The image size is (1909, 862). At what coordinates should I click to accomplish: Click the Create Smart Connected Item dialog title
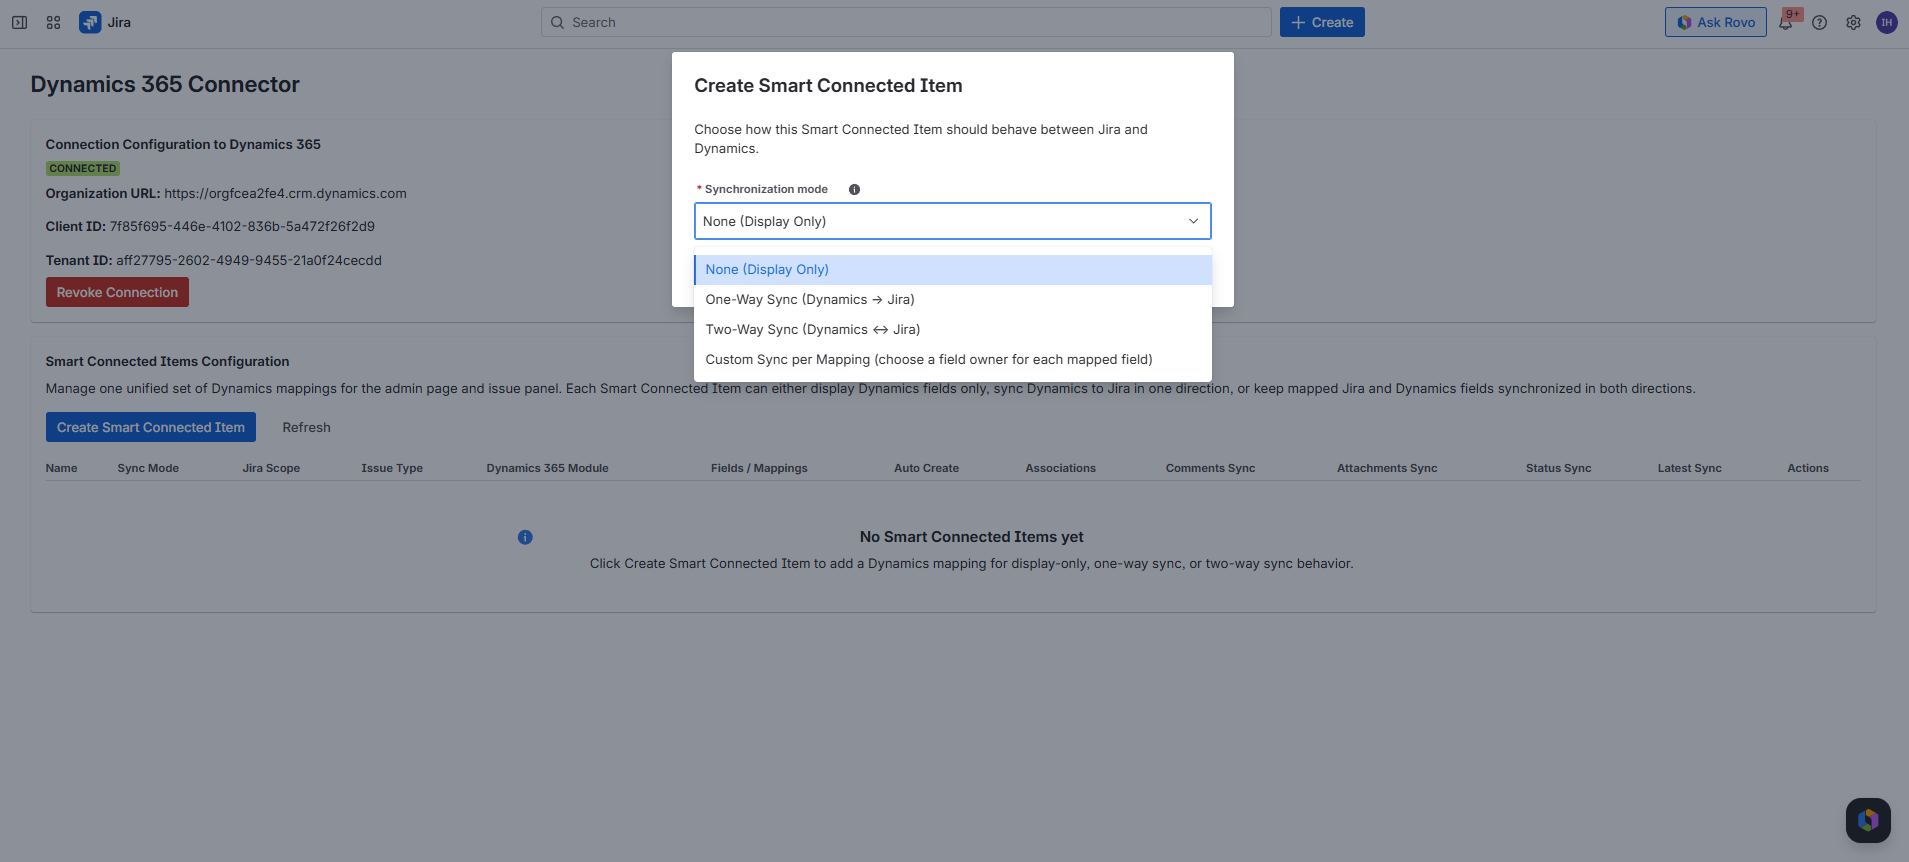(x=828, y=85)
